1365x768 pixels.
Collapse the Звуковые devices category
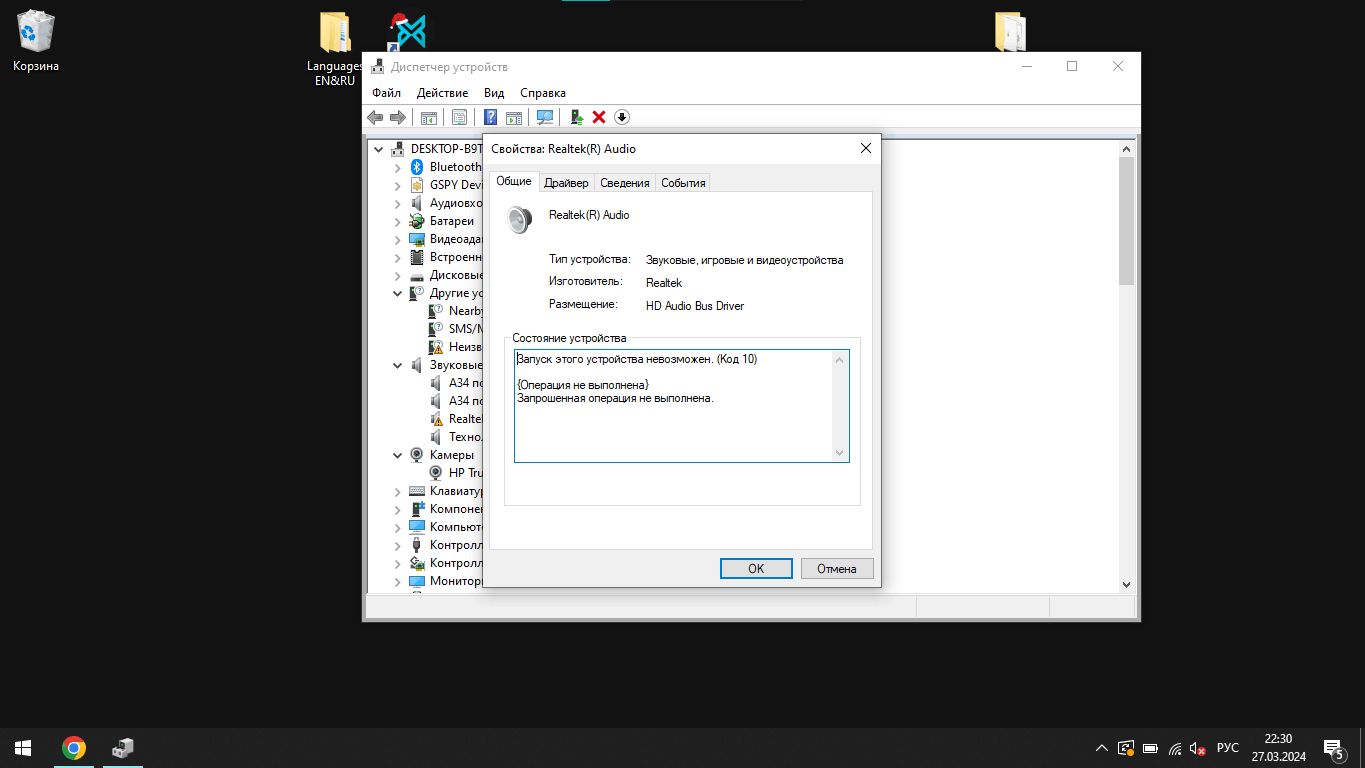[x=397, y=365]
